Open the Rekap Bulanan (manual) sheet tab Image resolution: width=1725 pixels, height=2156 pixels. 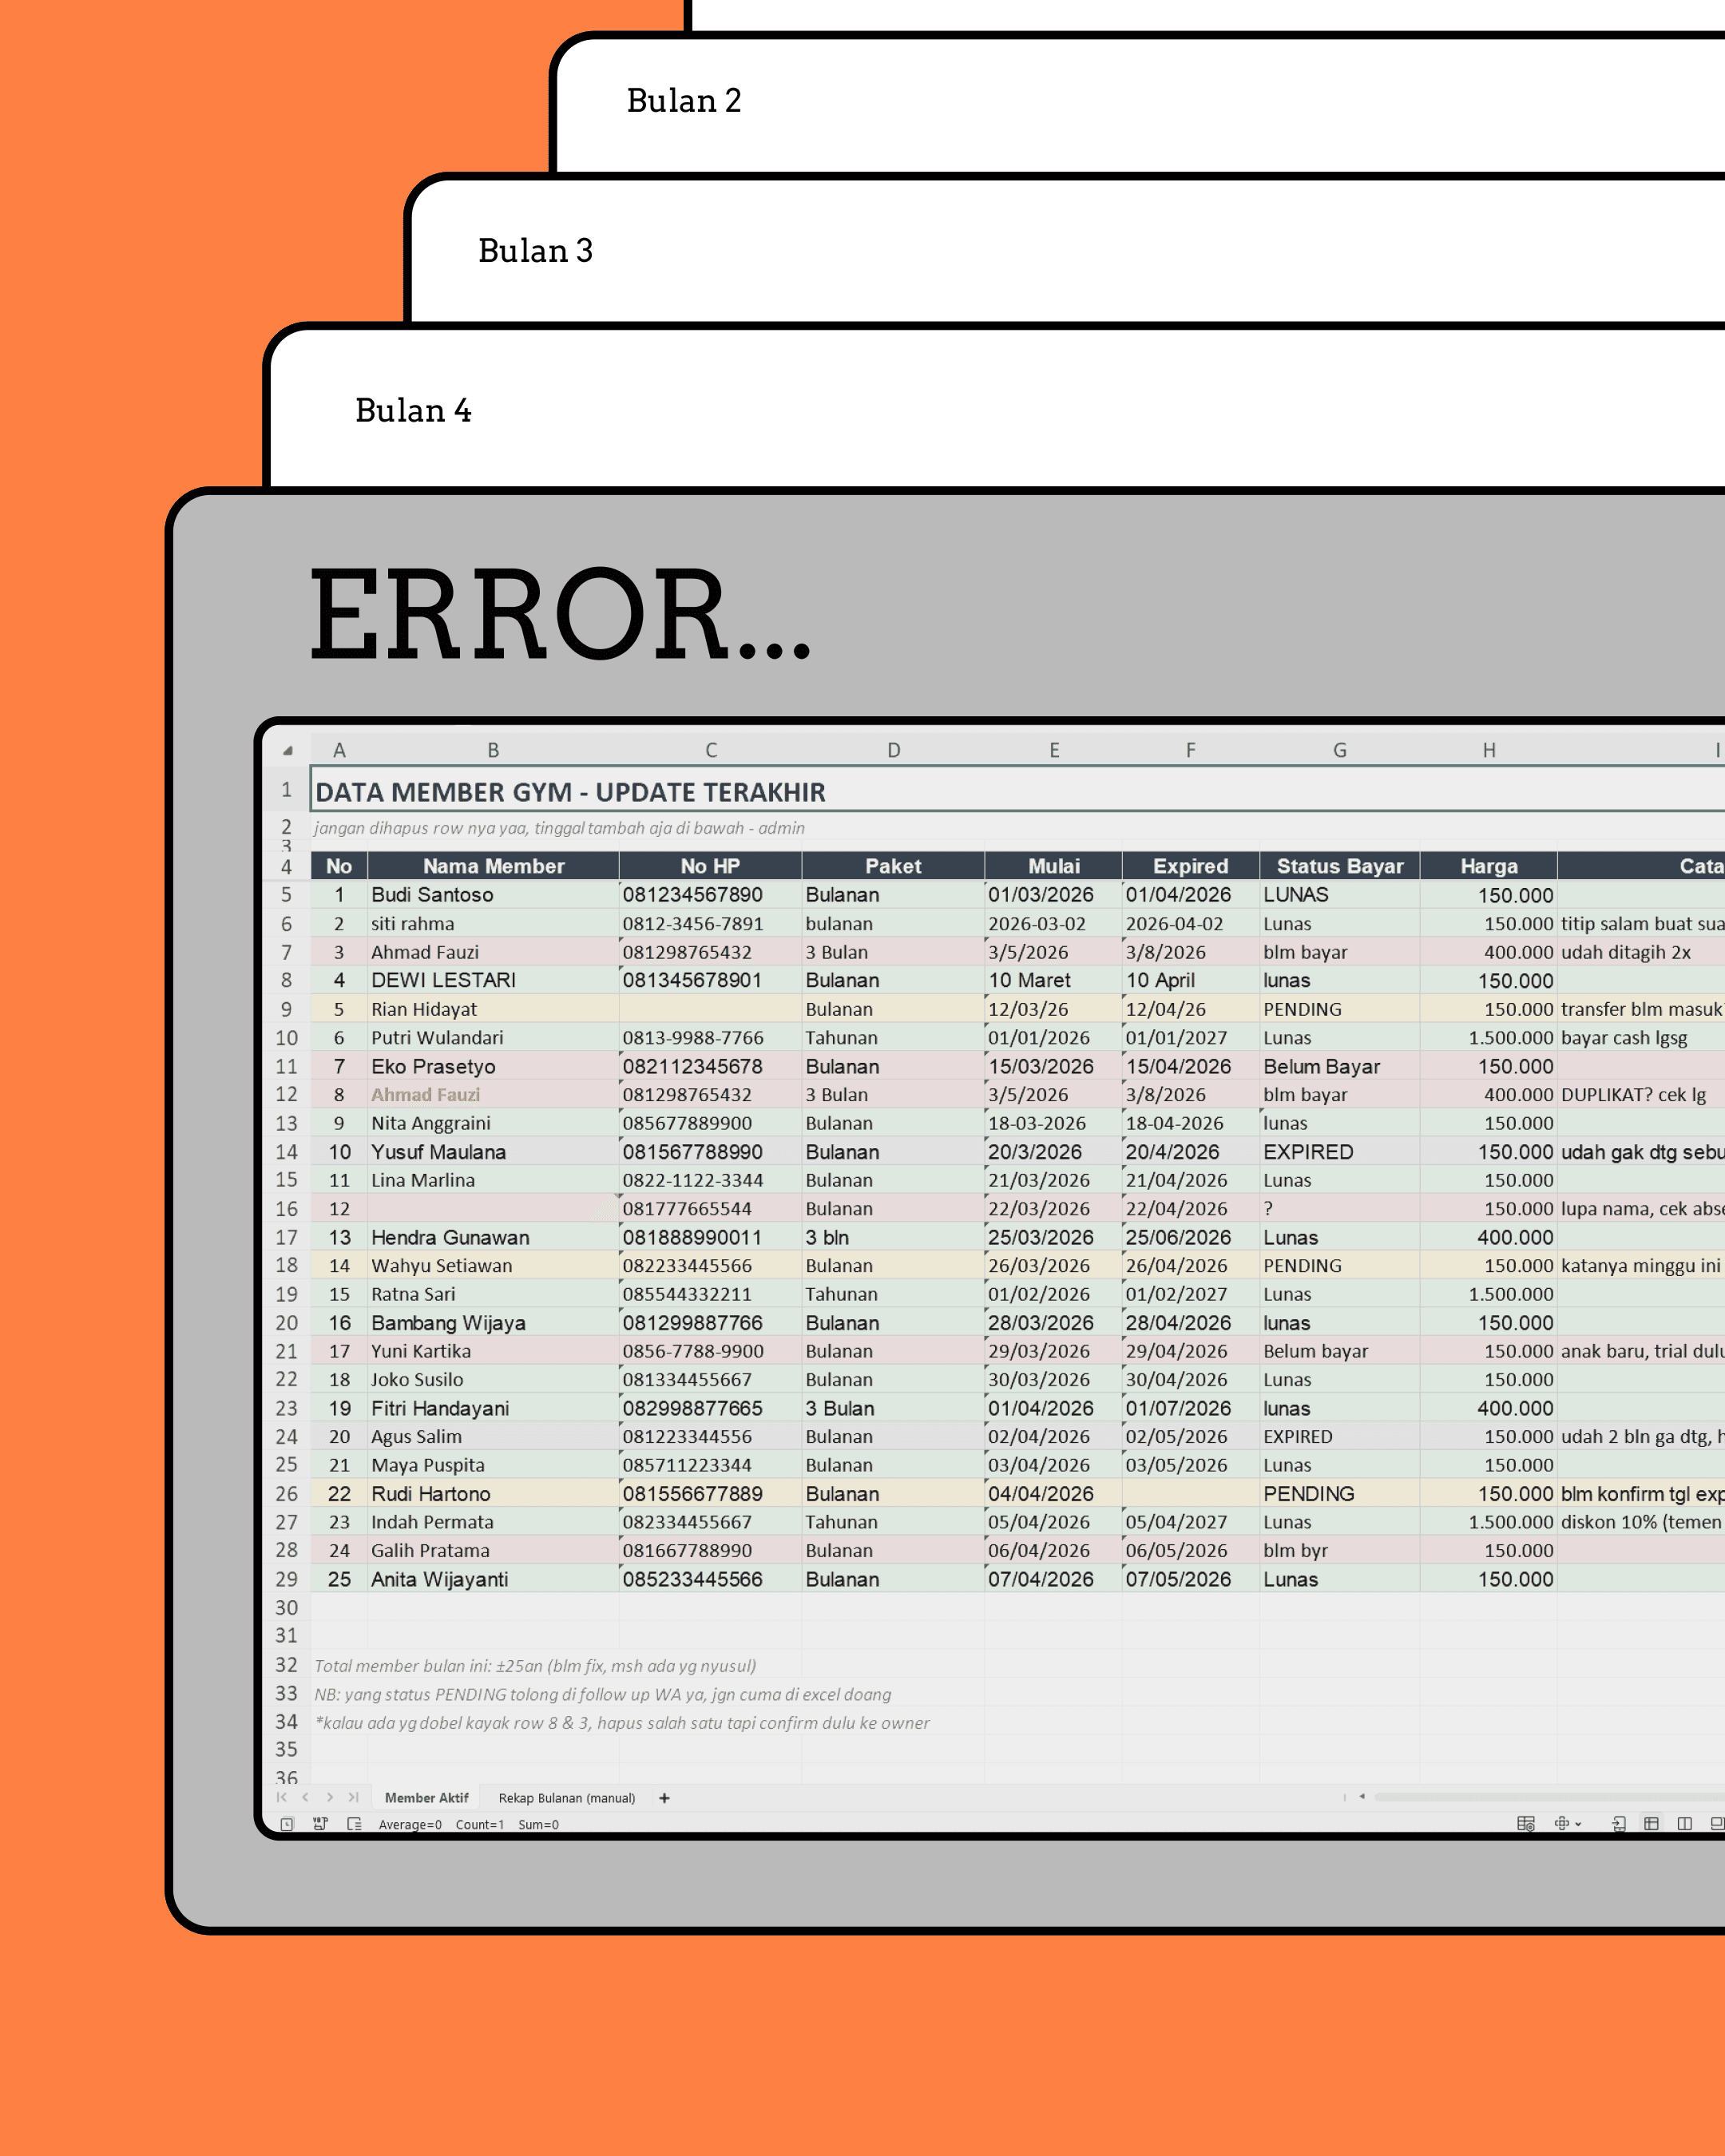[567, 1798]
